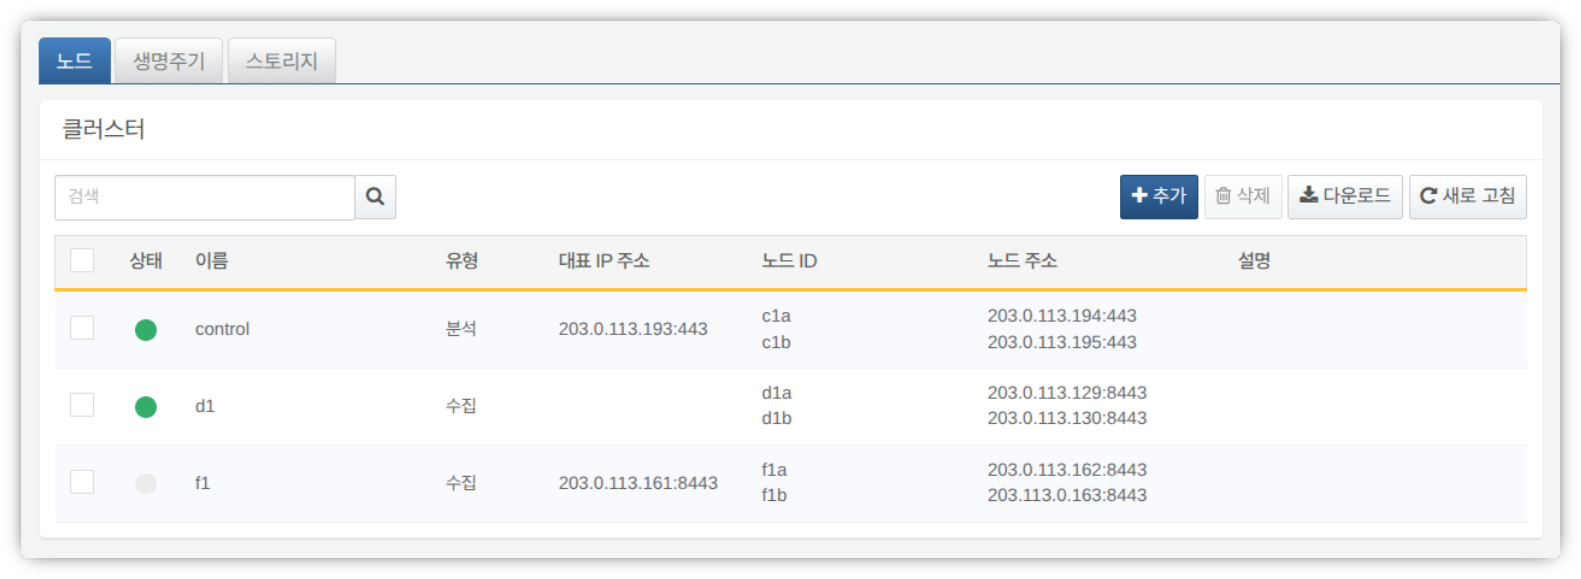Tick the checkbox for f1 node
1581x579 pixels.
click(x=82, y=482)
